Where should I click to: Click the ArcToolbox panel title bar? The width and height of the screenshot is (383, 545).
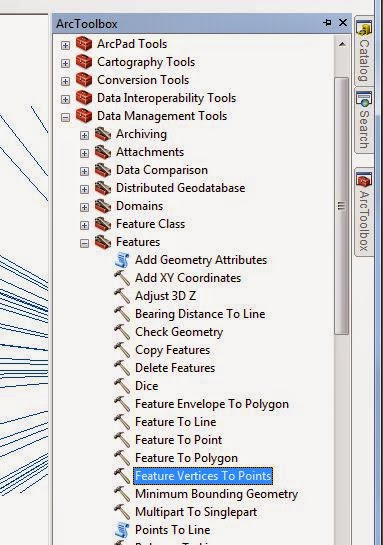pyautogui.click(x=202, y=23)
